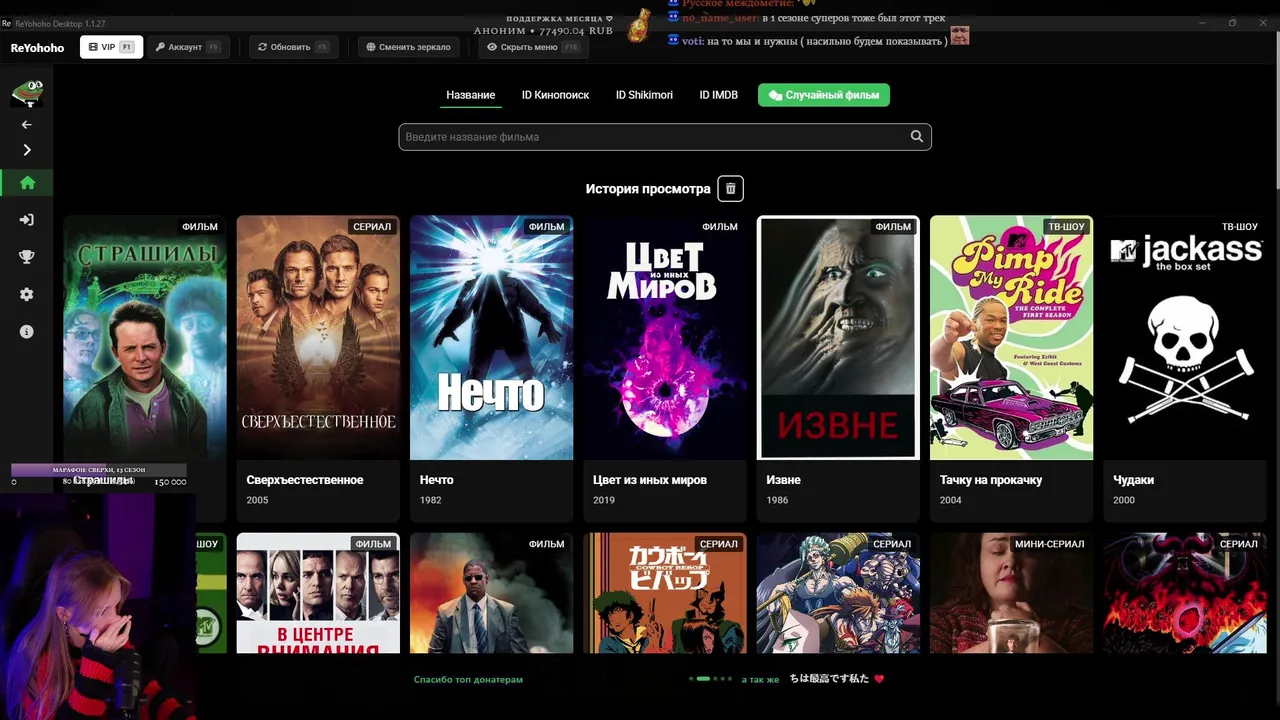Select the Название search tab

471,95
